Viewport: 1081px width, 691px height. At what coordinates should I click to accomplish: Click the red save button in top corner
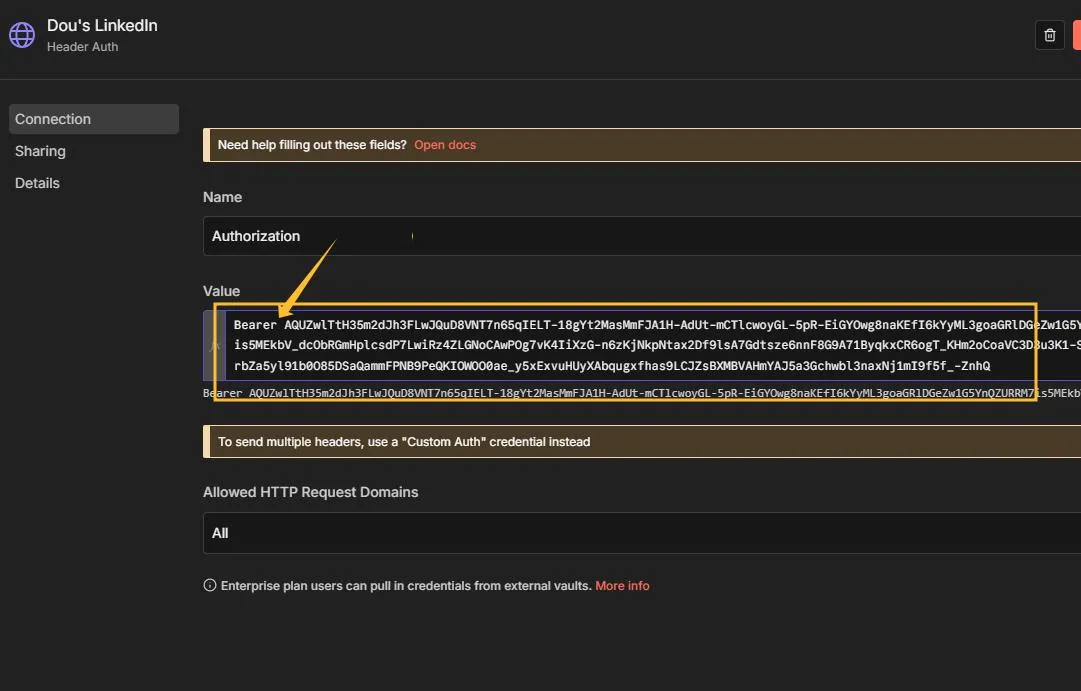click(x=1076, y=34)
